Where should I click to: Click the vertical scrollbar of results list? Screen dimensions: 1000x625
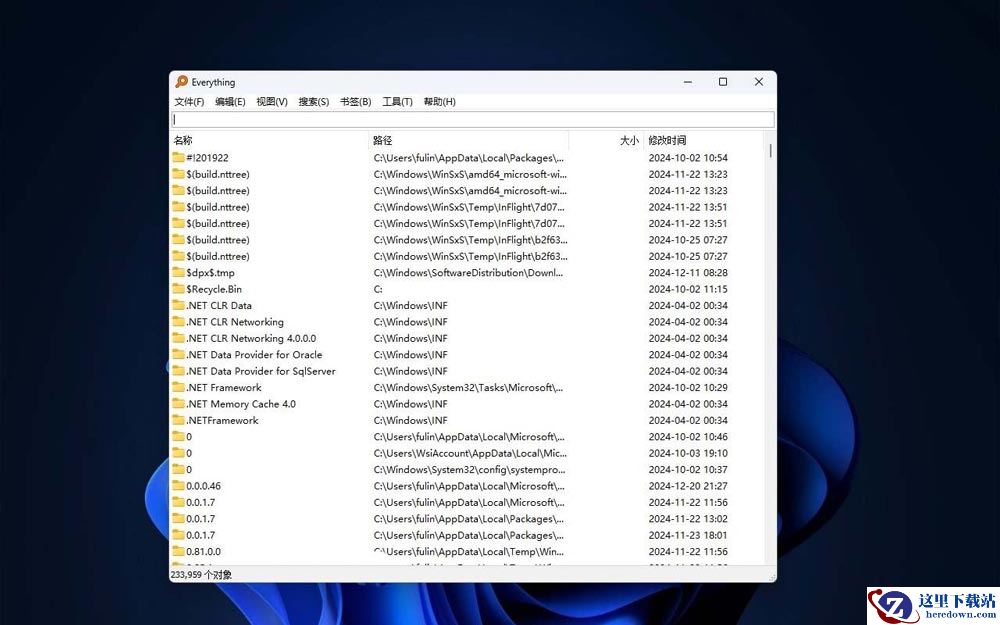click(770, 349)
